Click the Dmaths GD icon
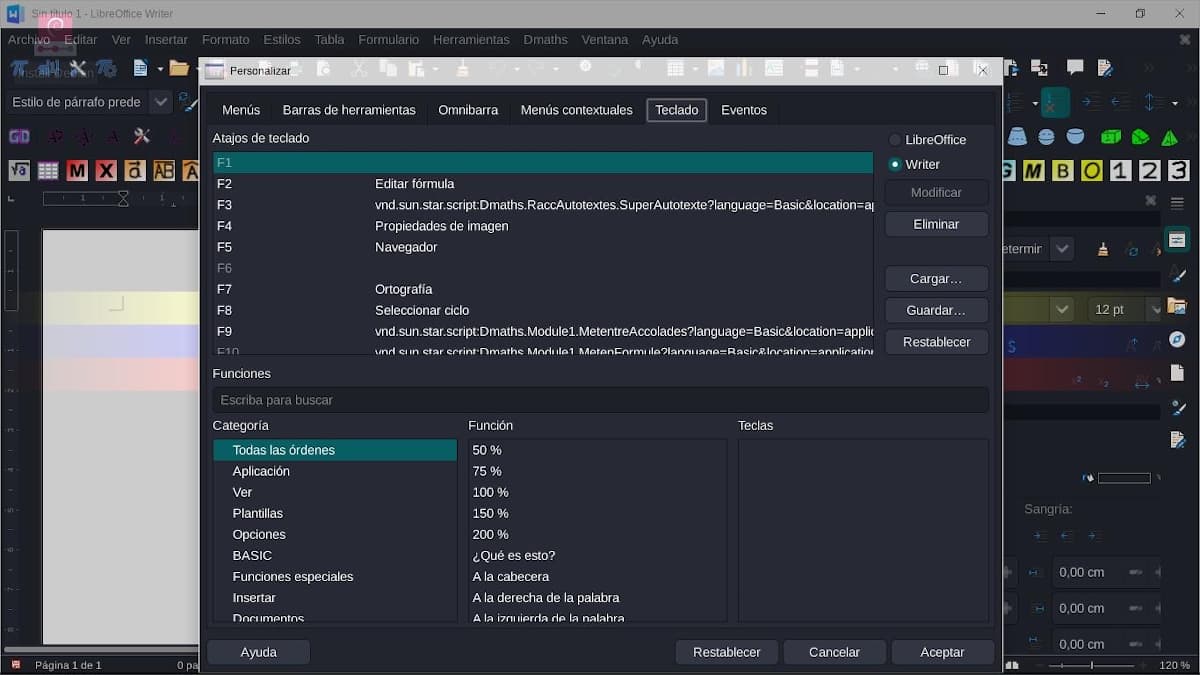 (19, 136)
